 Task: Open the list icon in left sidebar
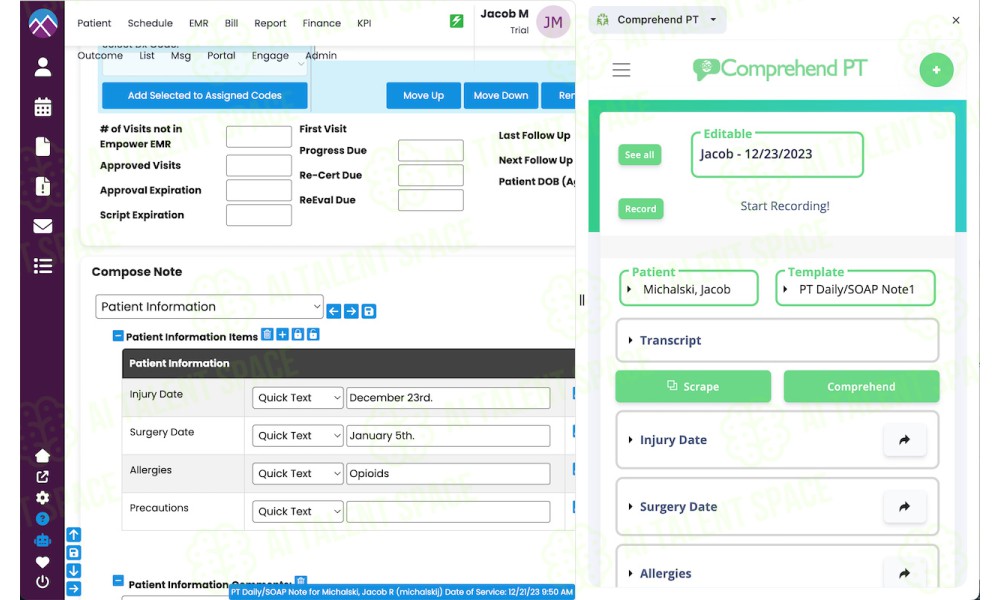[x=43, y=266]
